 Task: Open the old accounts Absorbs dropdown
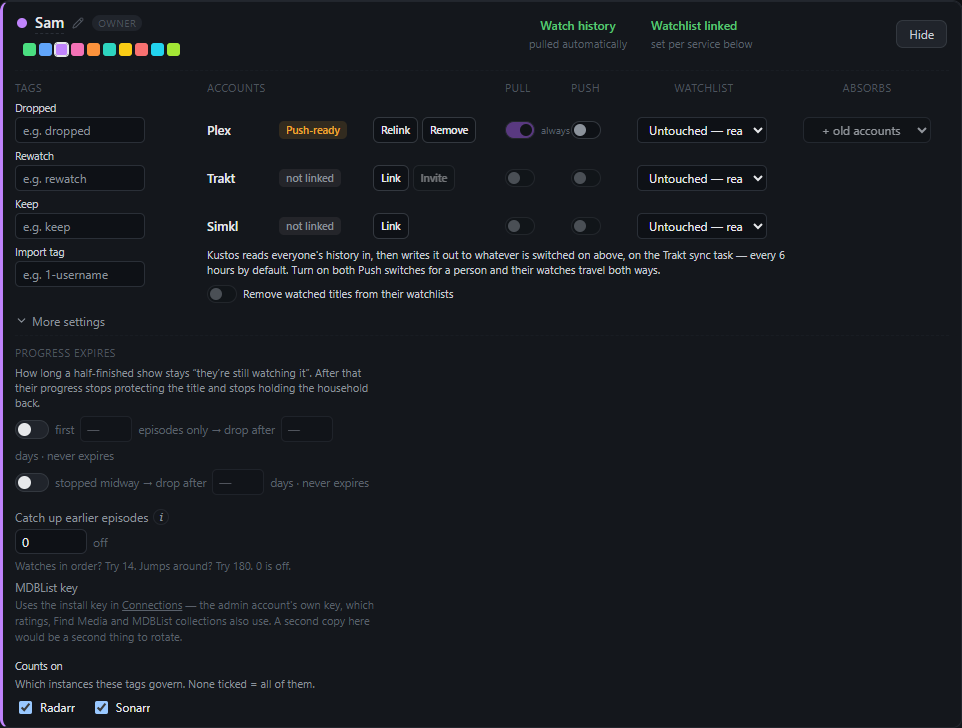click(x=867, y=130)
